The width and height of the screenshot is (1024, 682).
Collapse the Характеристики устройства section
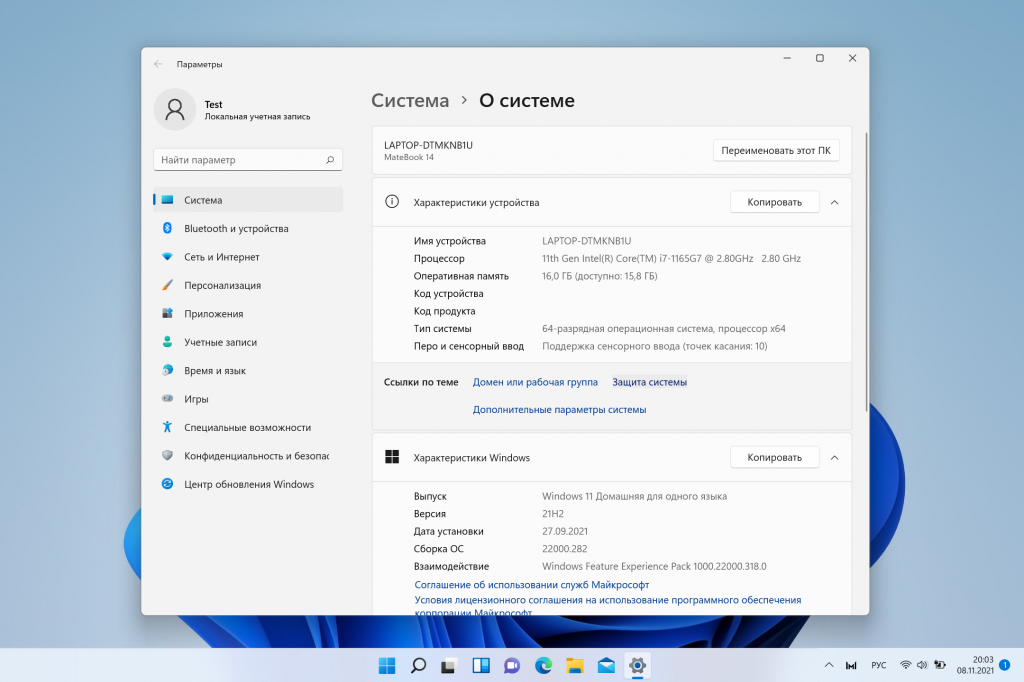click(x=834, y=202)
